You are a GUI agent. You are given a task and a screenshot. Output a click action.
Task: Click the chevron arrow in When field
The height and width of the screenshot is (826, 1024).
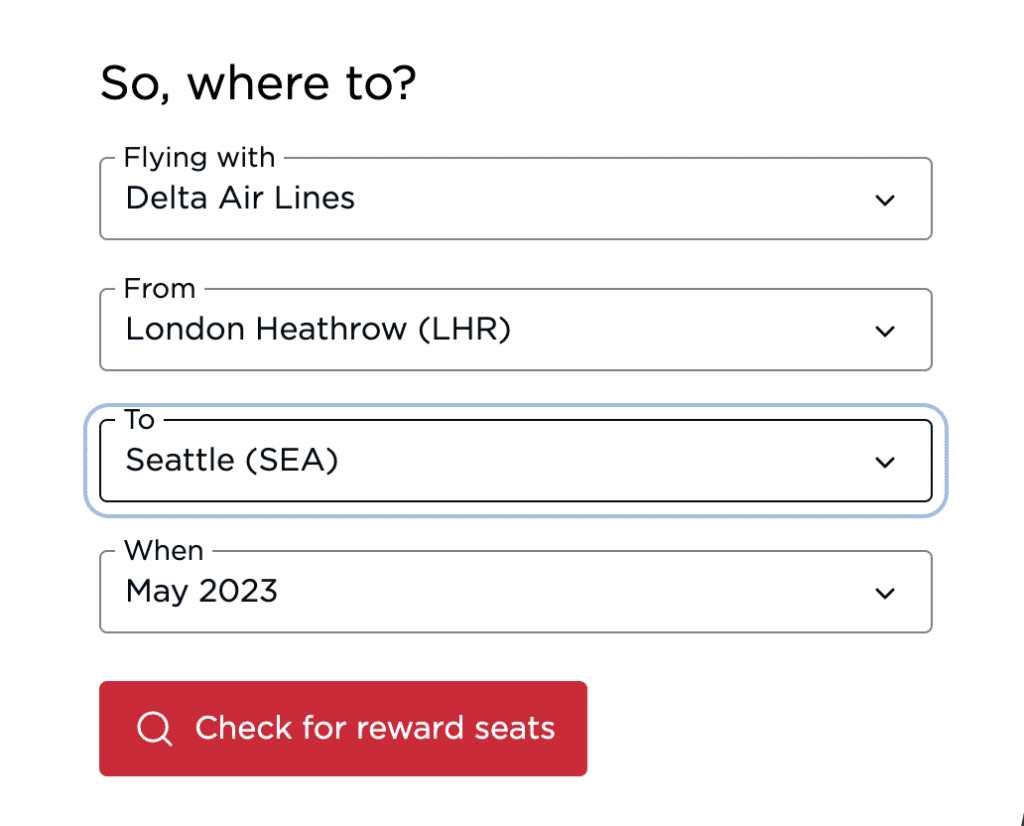coord(885,594)
